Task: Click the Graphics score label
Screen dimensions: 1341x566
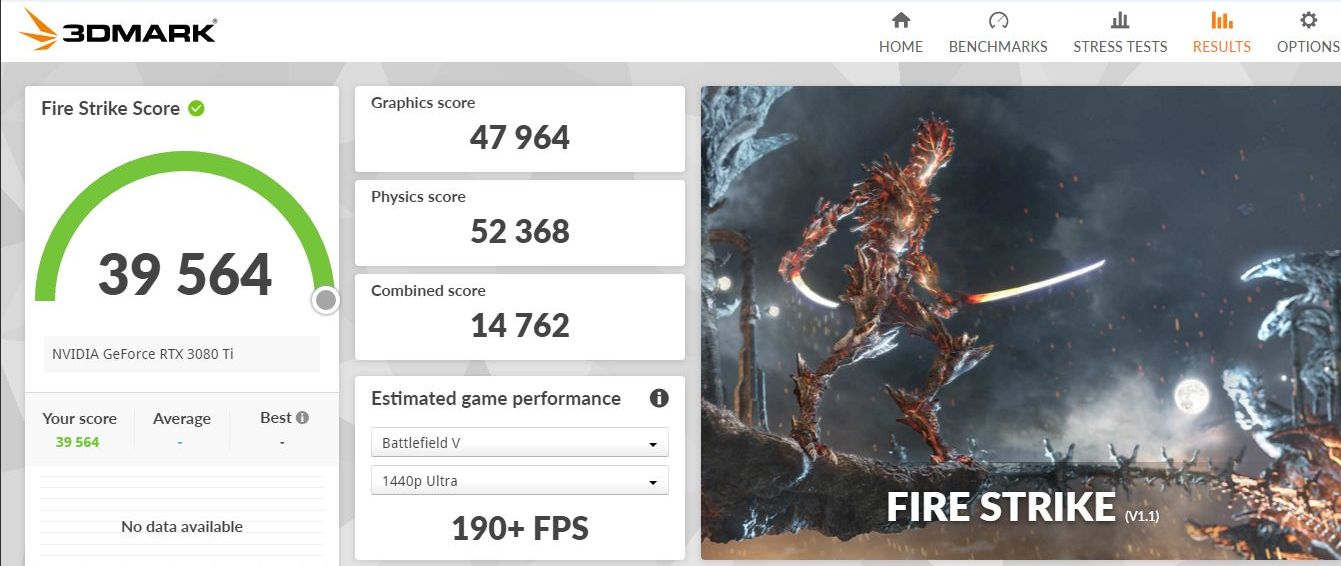Action: (x=423, y=103)
